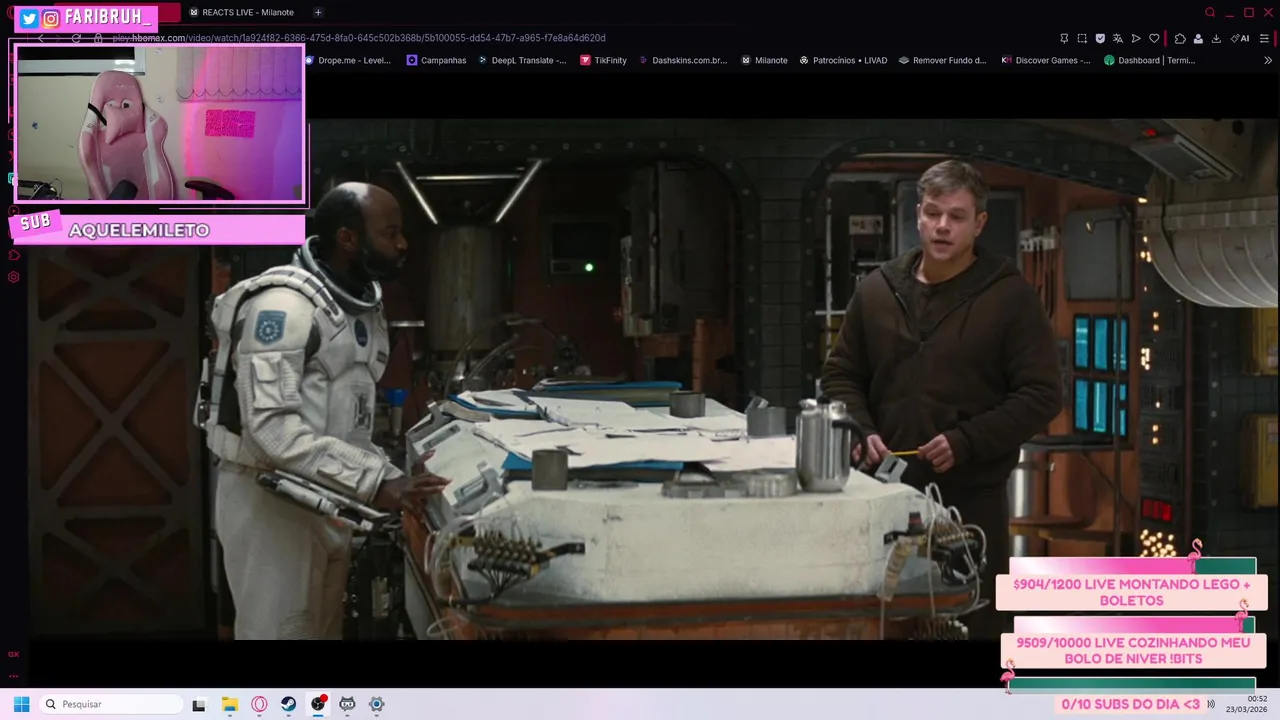Image resolution: width=1280 pixels, height=720 pixels.
Task: Open the DeepL Translate bookmark
Action: click(522, 60)
